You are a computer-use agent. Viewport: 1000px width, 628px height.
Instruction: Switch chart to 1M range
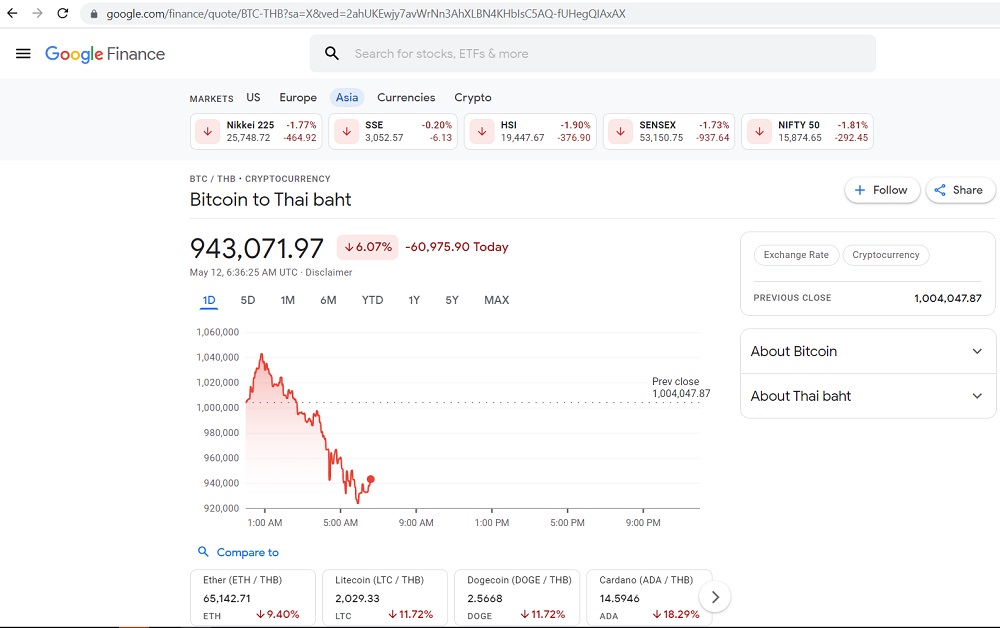click(x=288, y=300)
